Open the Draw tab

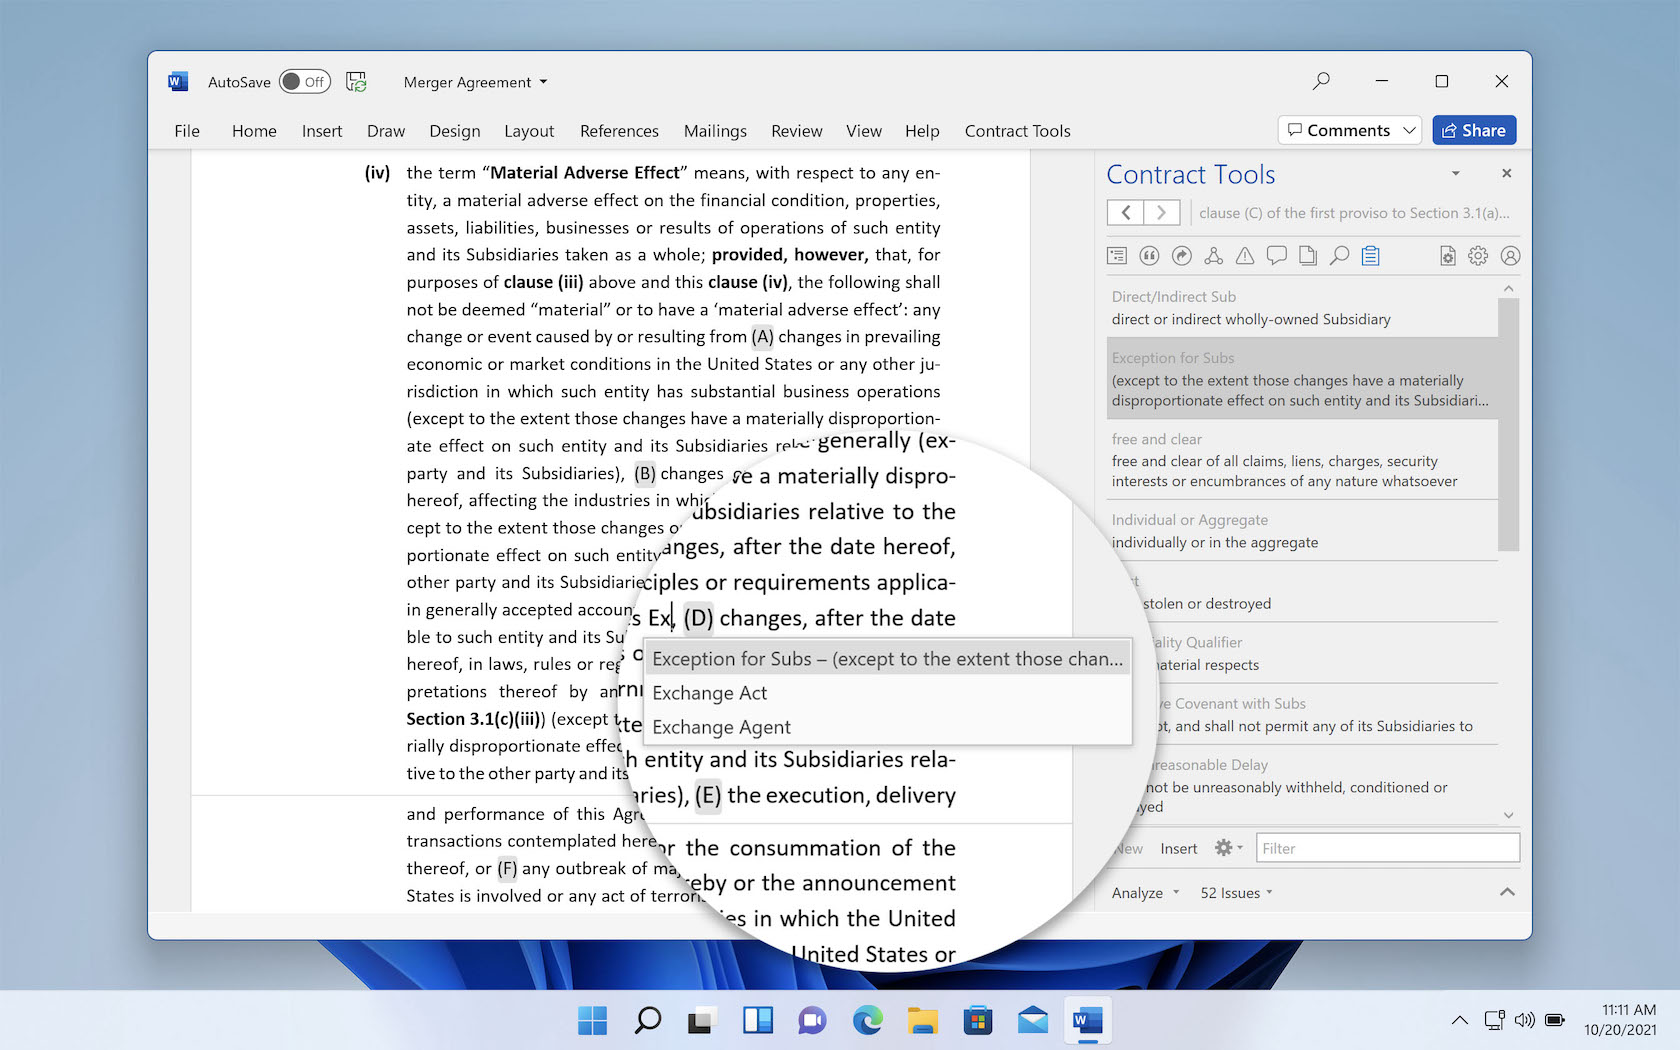coord(386,131)
